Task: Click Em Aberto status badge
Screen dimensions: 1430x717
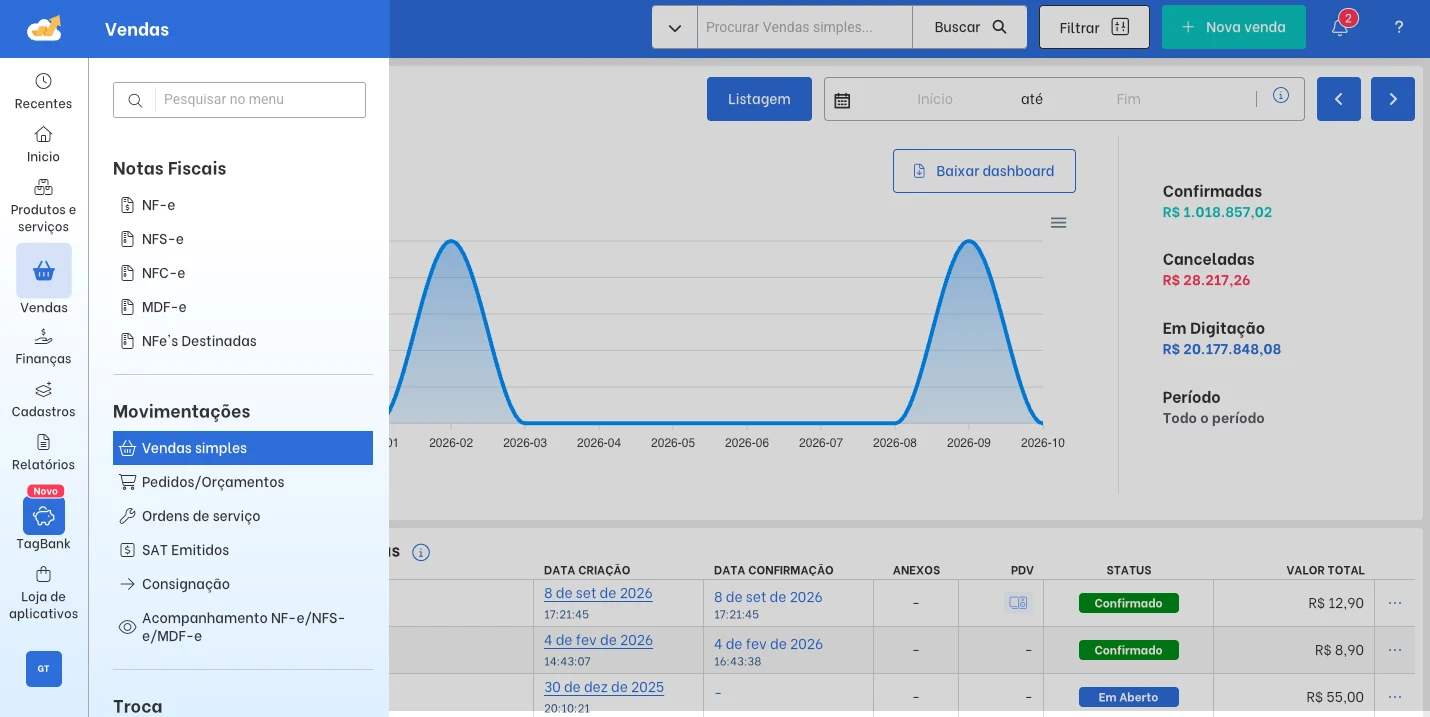Action: 1128,697
